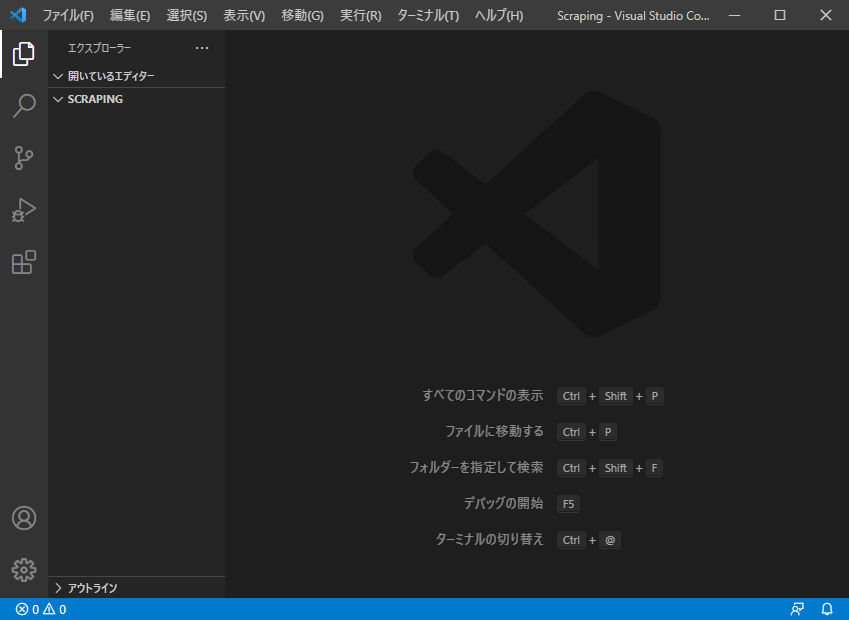Click the warnings count in status bar
This screenshot has height=620, width=849.
pos(55,610)
